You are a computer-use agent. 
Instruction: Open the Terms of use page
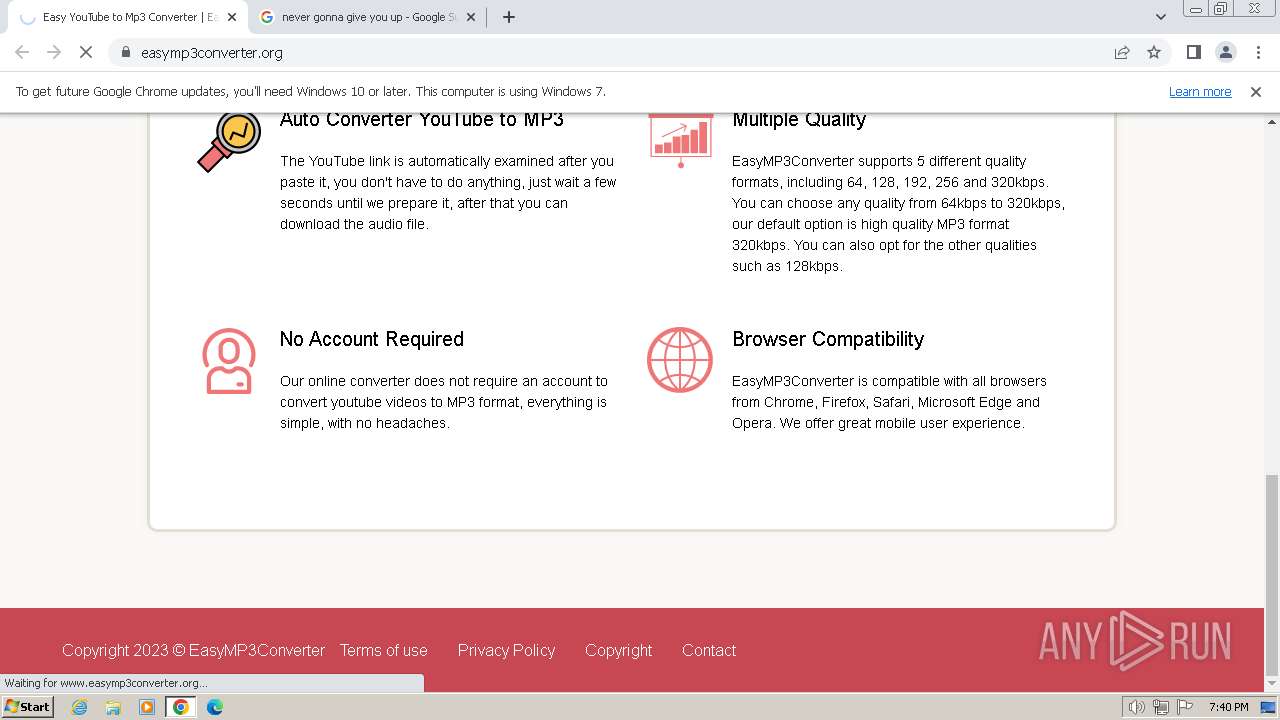(383, 650)
